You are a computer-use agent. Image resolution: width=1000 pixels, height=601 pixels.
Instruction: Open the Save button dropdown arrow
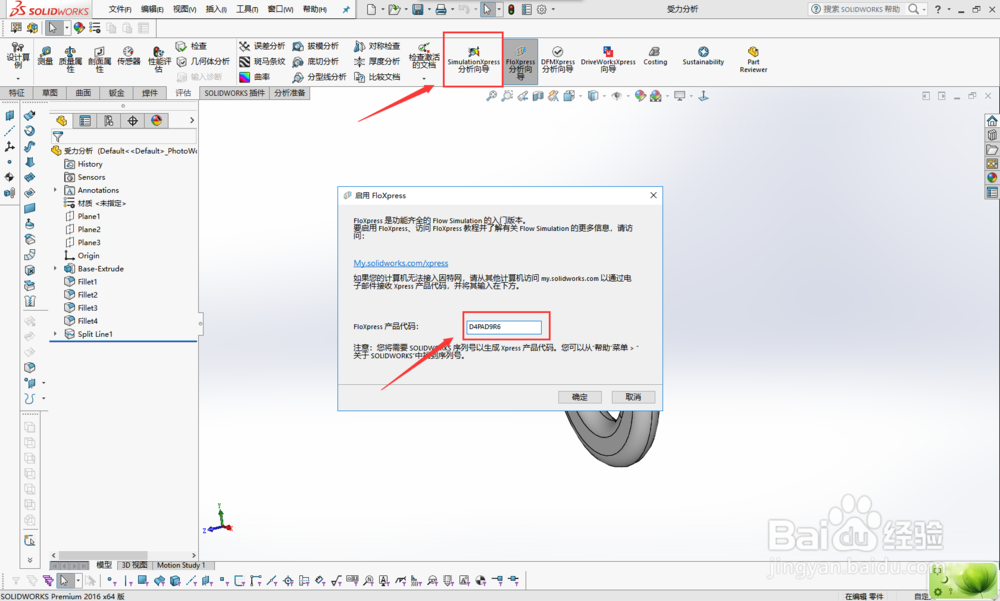pyautogui.click(x=429, y=10)
